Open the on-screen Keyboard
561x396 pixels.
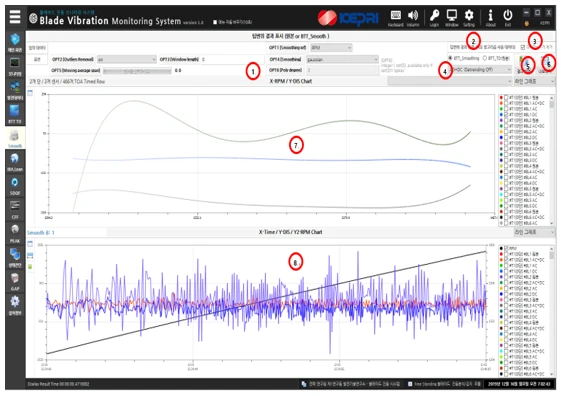click(x=396, y=18)
